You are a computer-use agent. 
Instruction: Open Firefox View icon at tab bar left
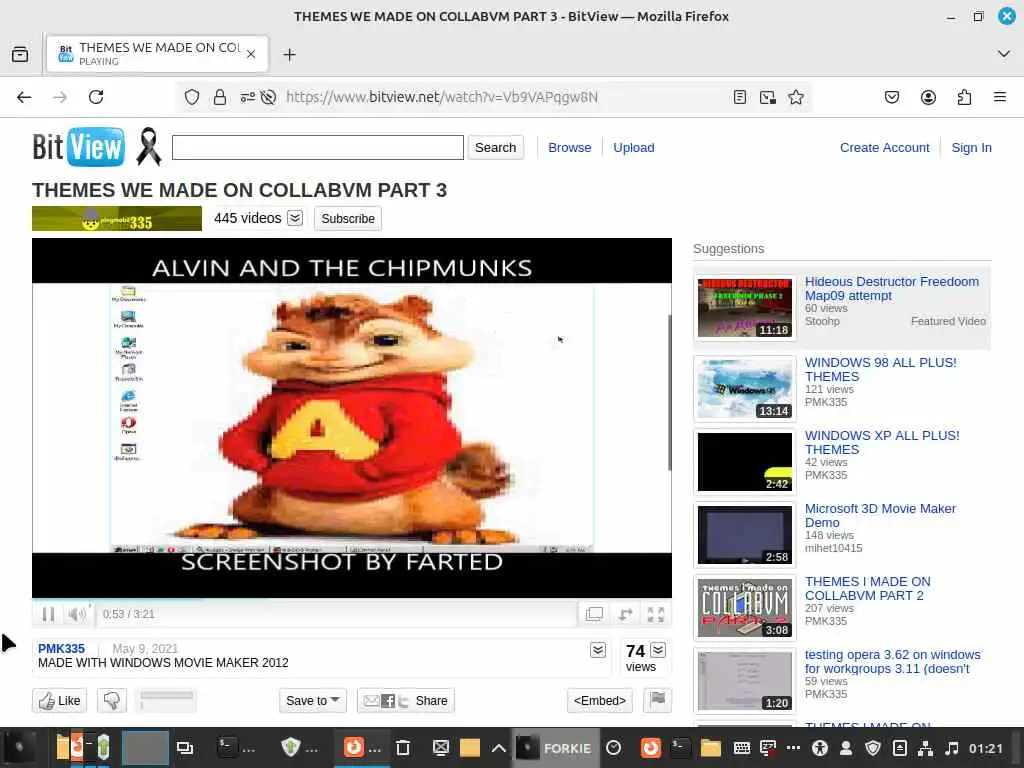click(x=20, y=54)
